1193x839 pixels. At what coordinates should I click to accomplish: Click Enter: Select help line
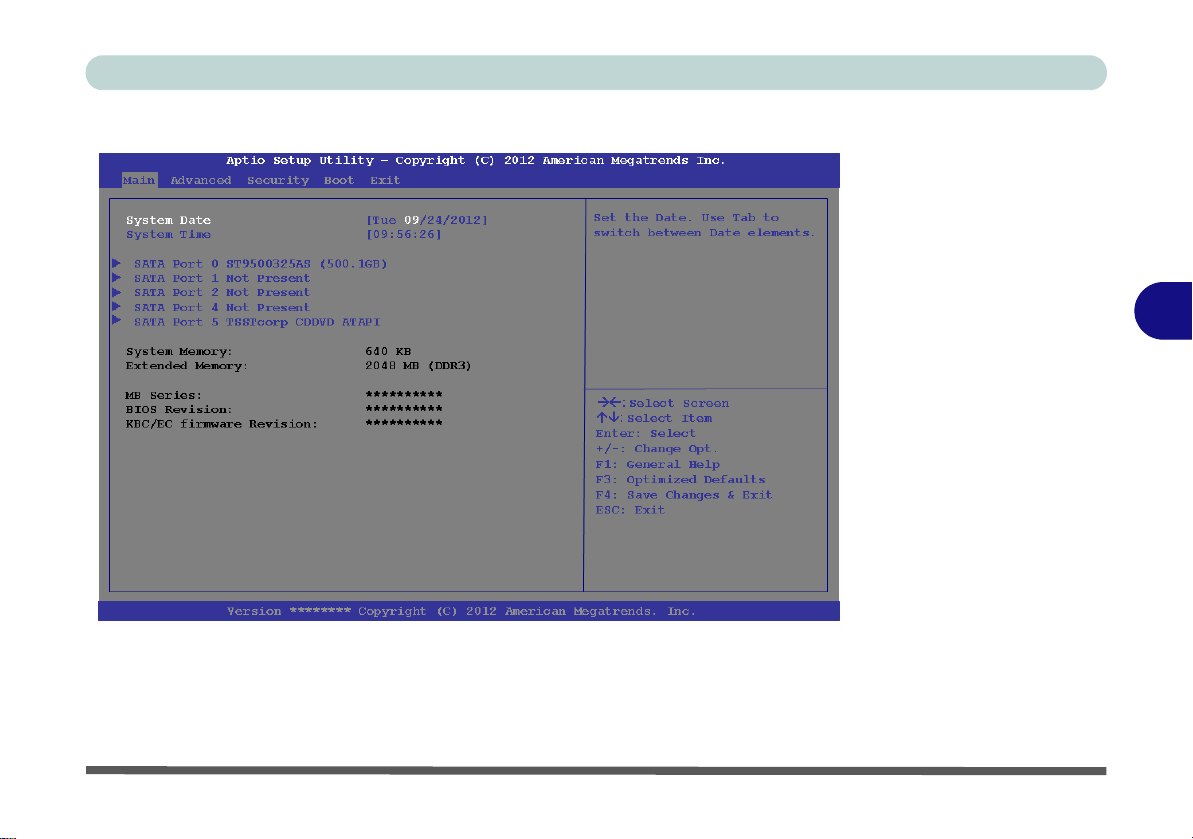tap(645, 434)
